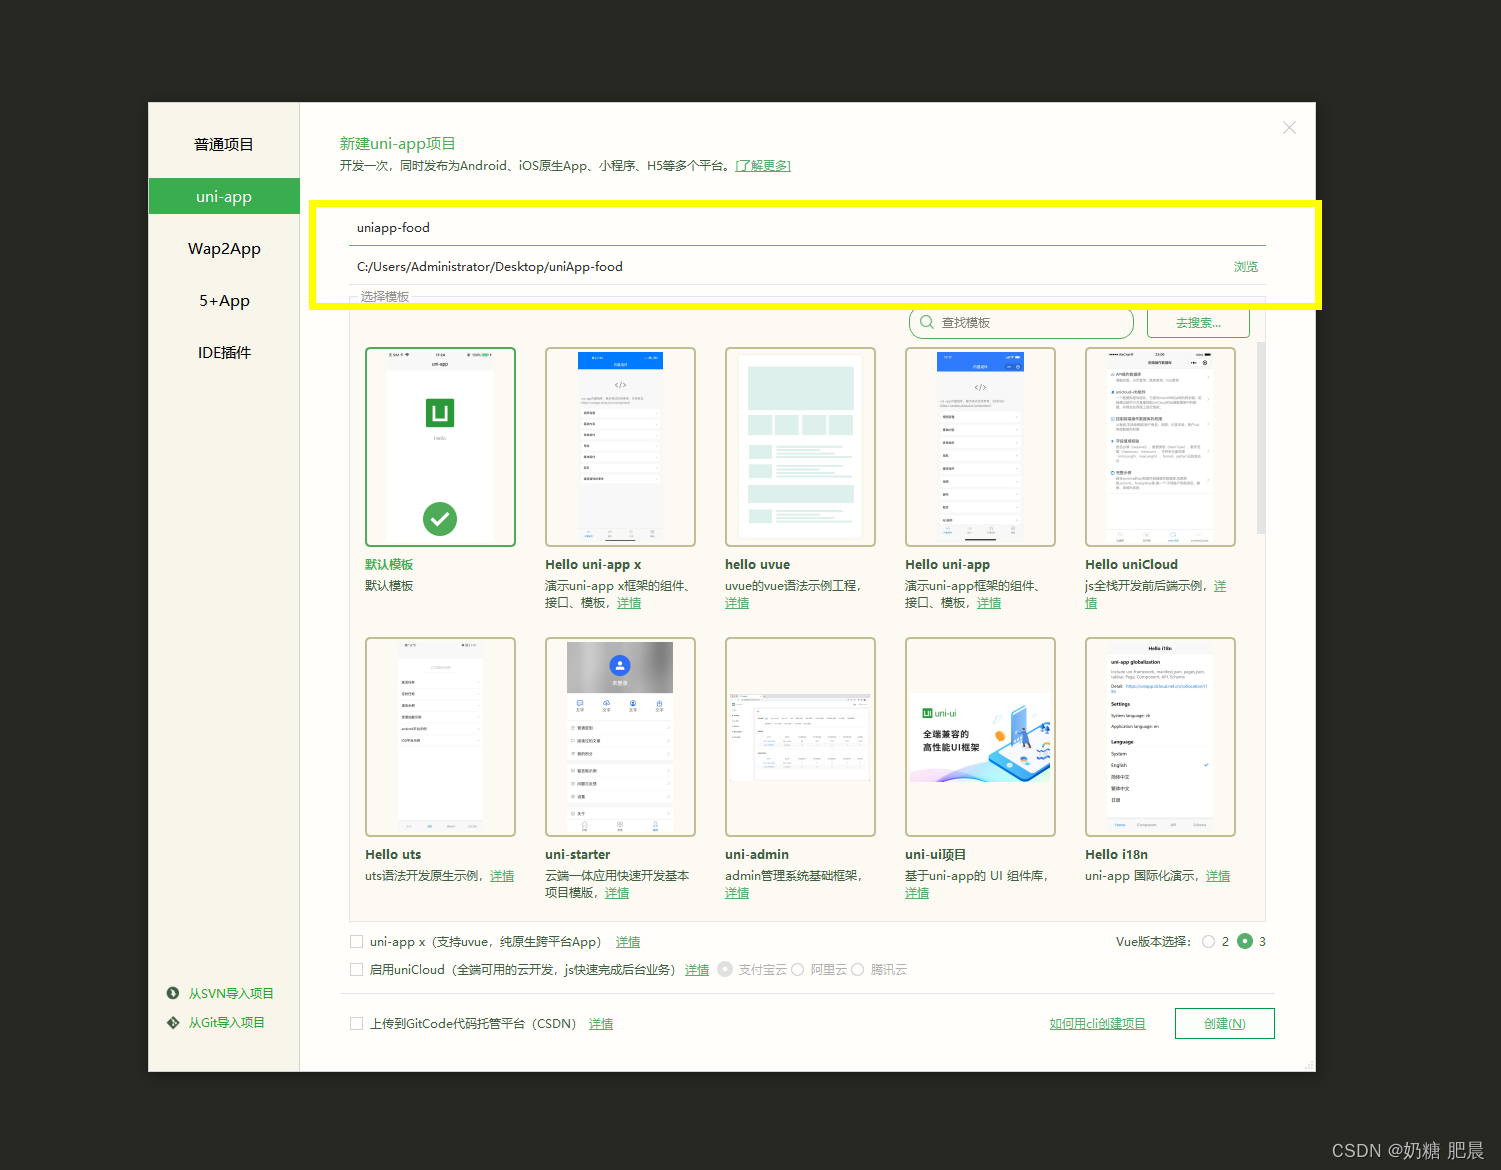
Task: Close the new project dialog
Action: coord(1289,128)
